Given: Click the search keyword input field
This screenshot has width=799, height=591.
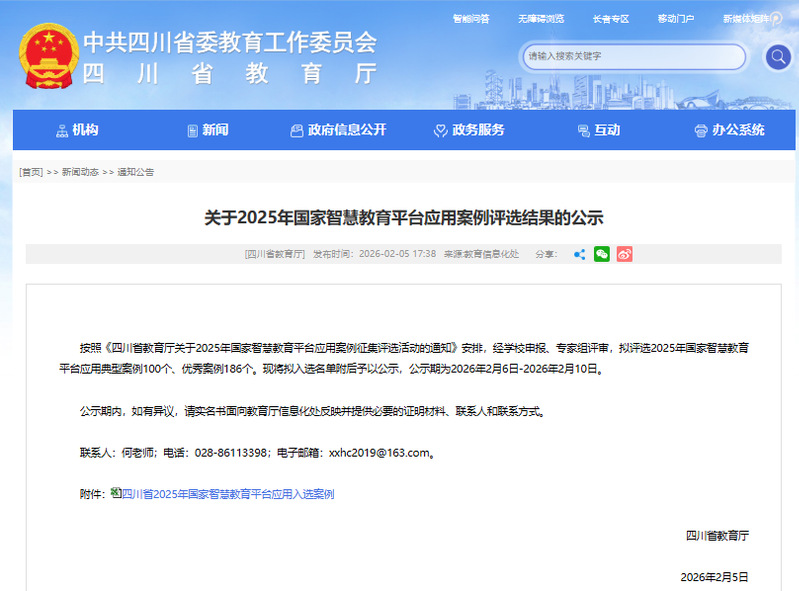Looking at the screenshot, I should (633, 56).
